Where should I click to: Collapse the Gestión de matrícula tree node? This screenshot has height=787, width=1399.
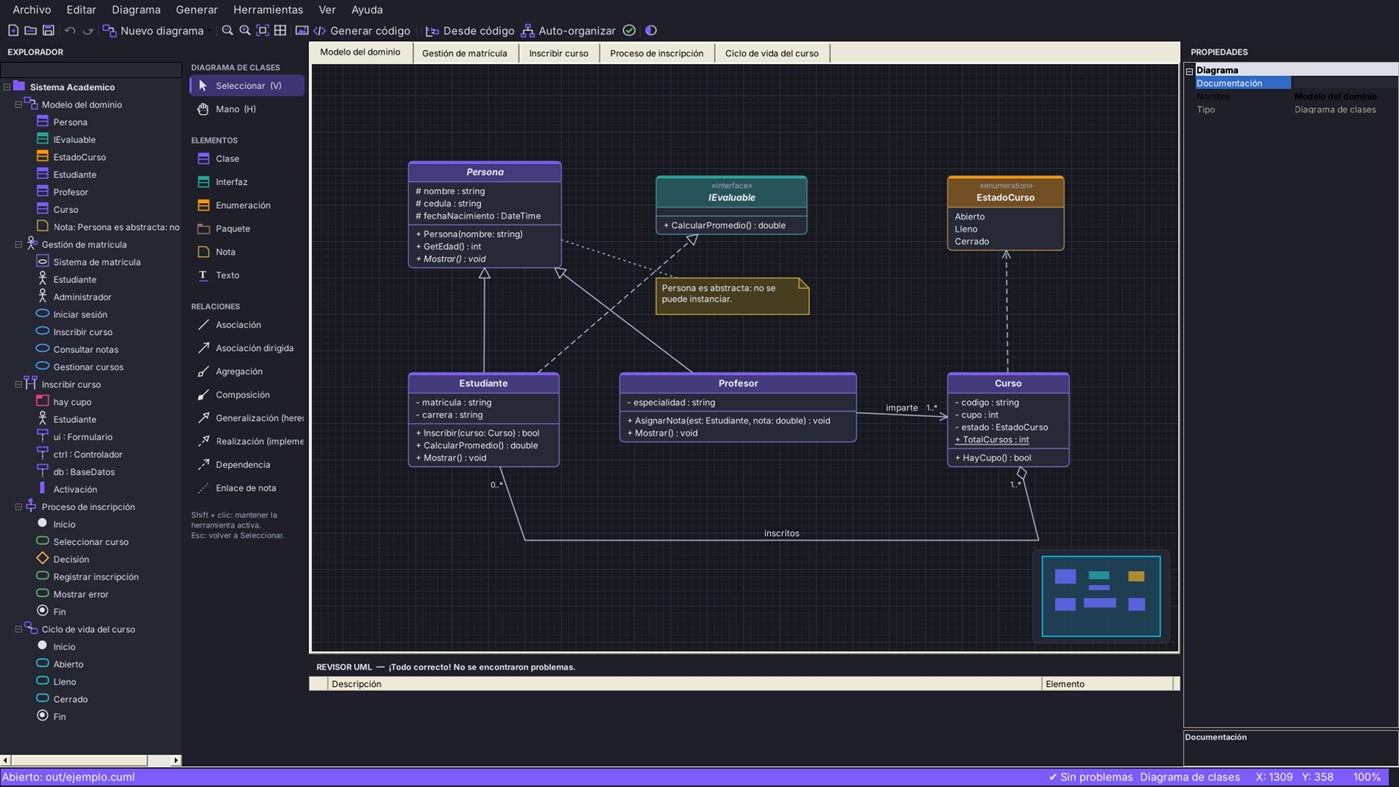tap(18, 244)
